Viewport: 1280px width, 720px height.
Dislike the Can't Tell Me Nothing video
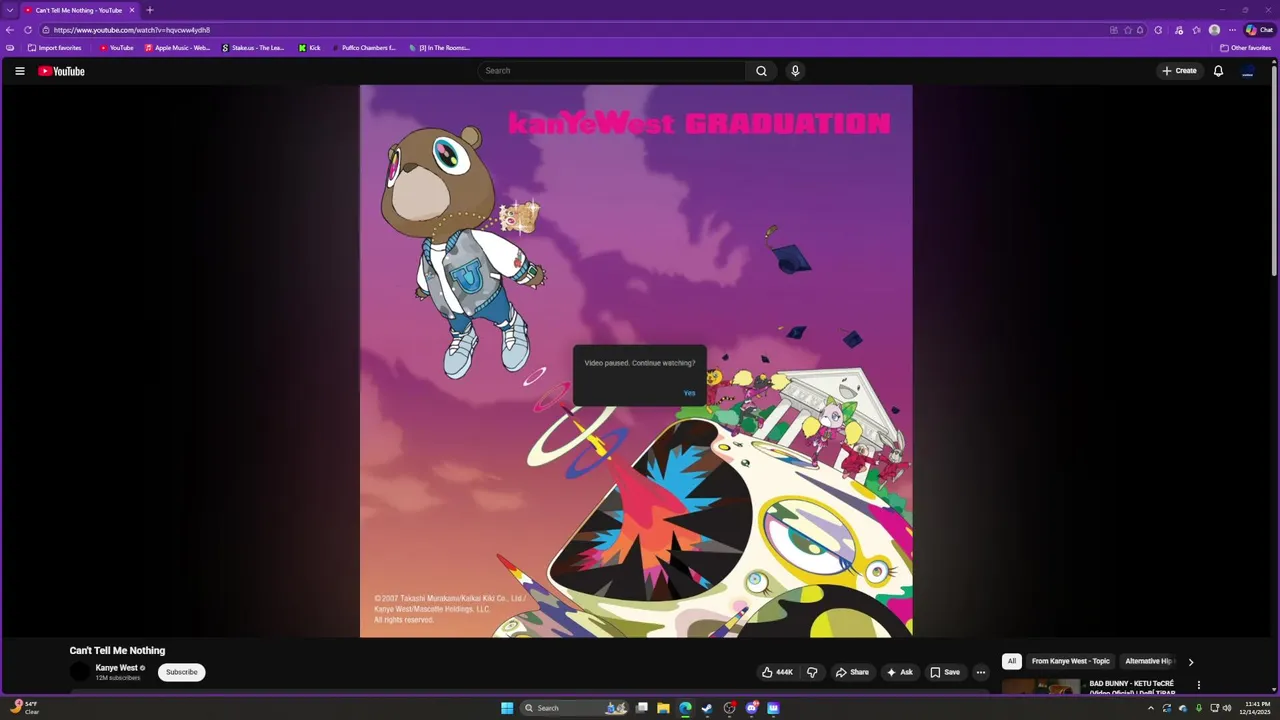click(x=812, y=672)
